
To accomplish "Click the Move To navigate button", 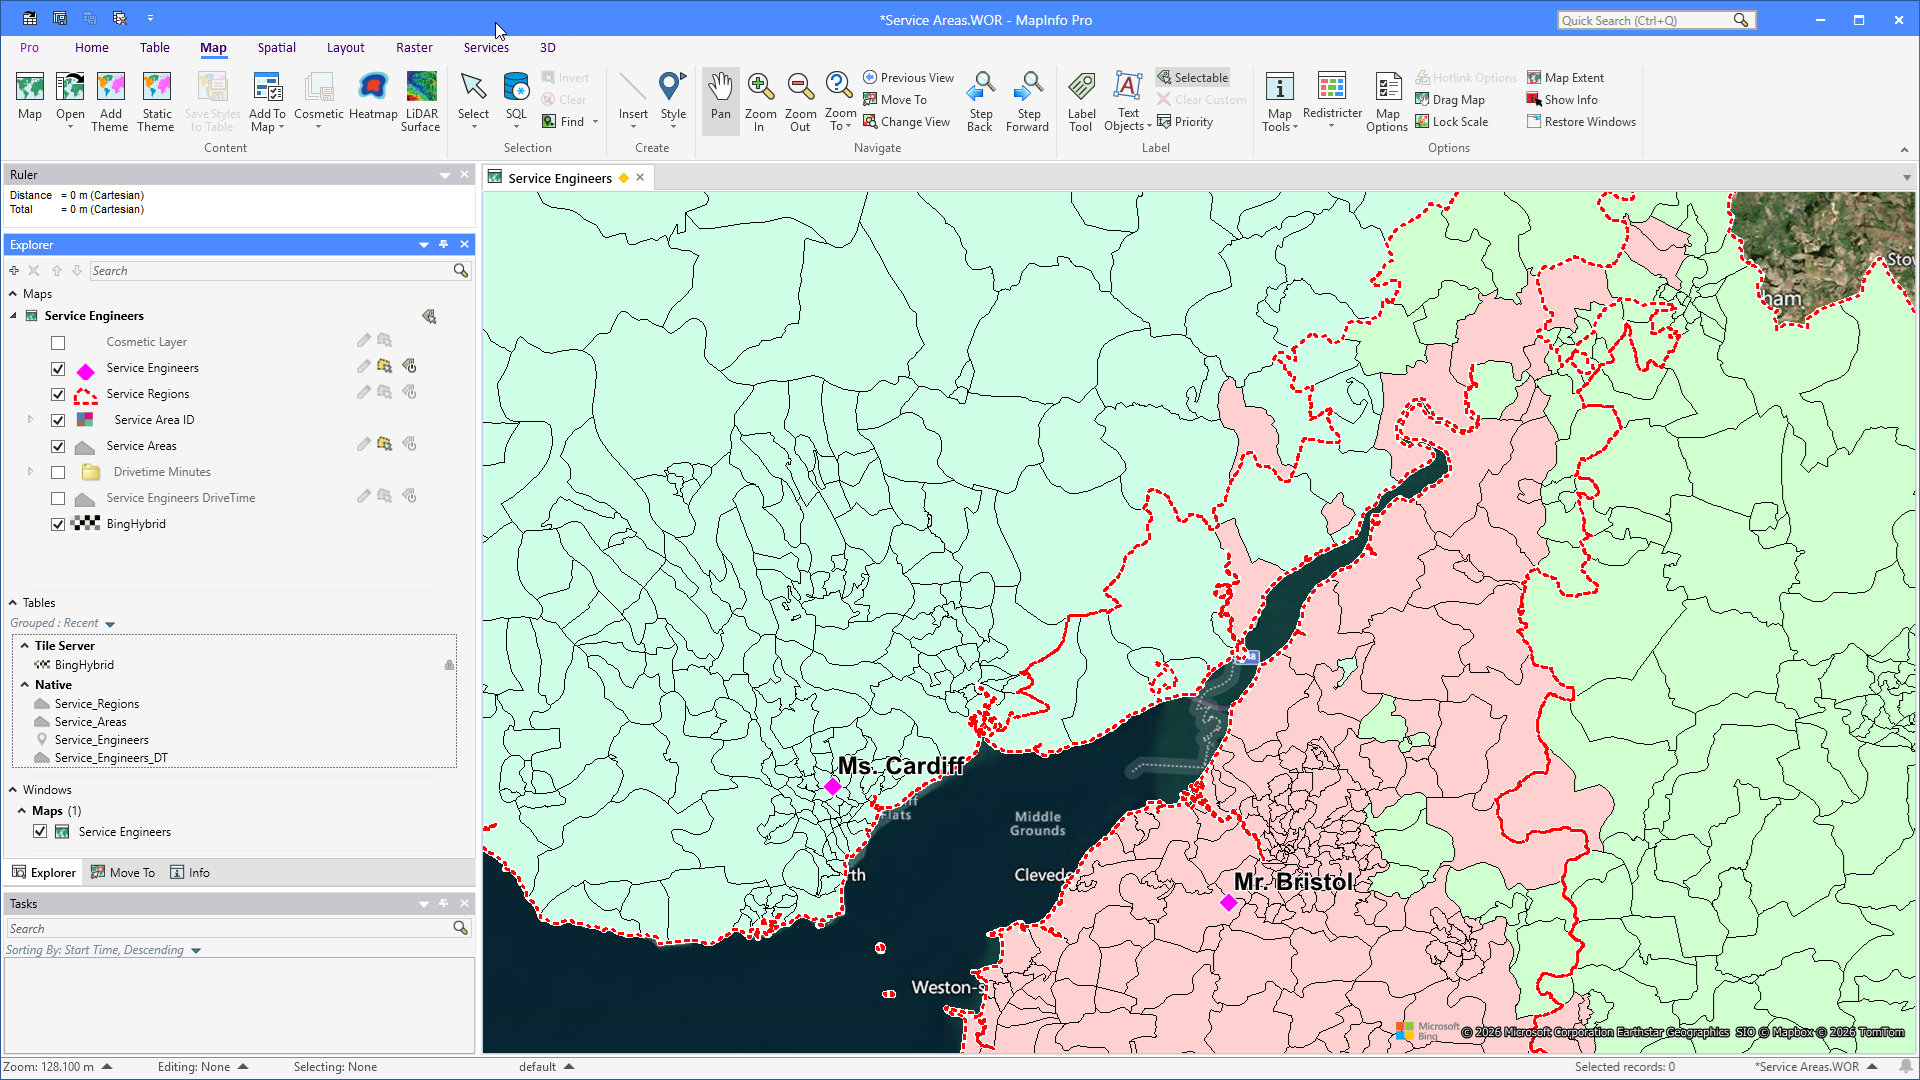I will (895, 100).
